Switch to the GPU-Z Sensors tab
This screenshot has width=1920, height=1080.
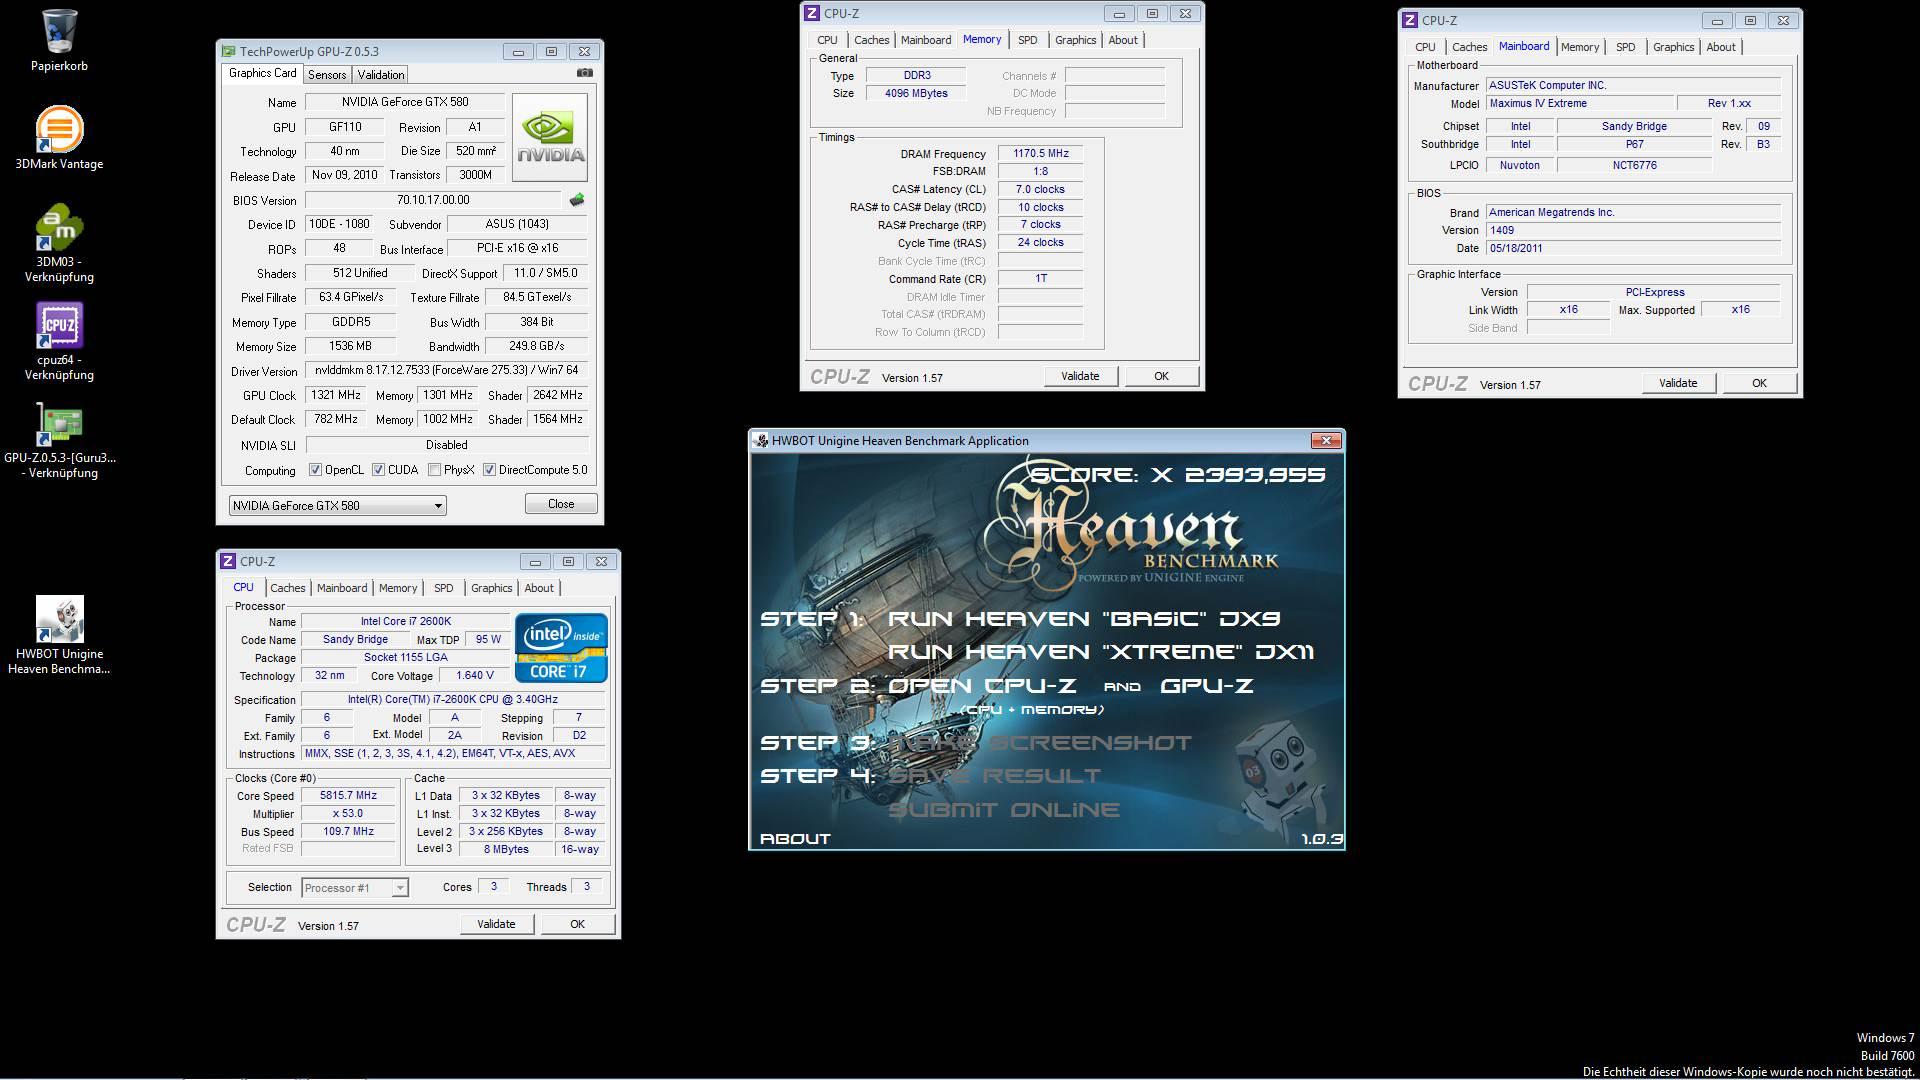(x=327, y=75)
